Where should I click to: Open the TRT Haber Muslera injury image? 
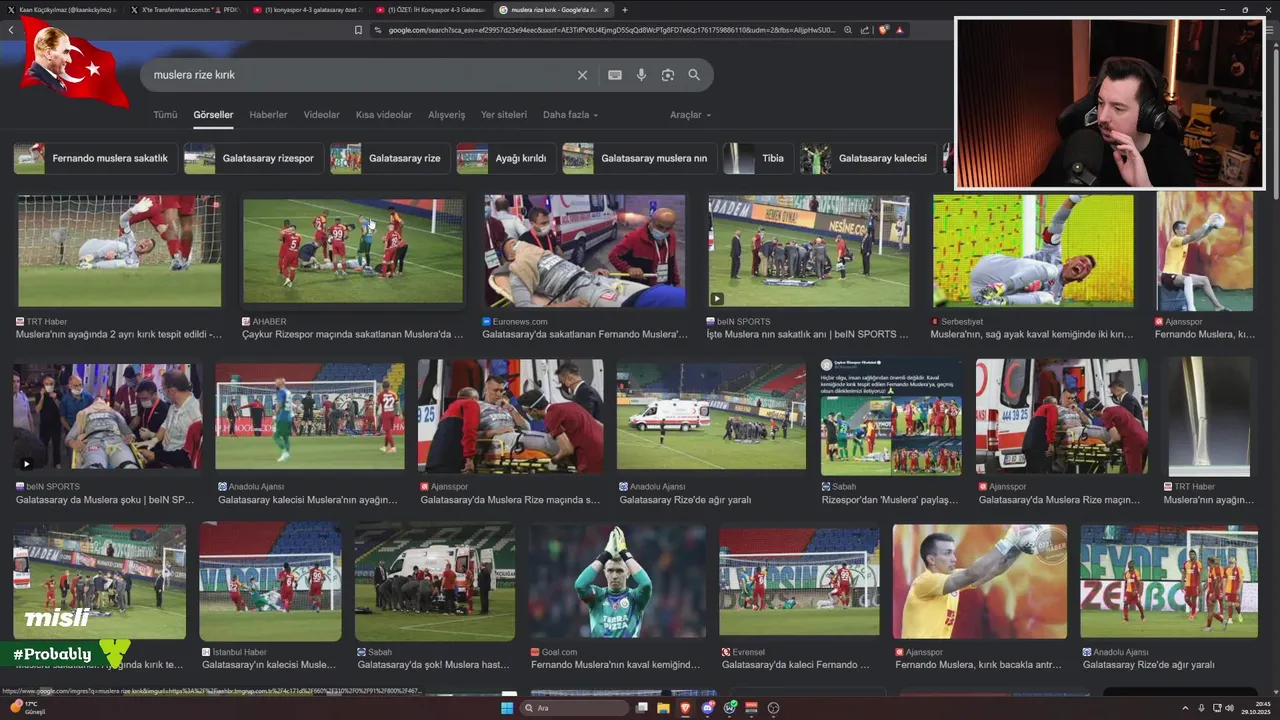click(x=119, y=251)
